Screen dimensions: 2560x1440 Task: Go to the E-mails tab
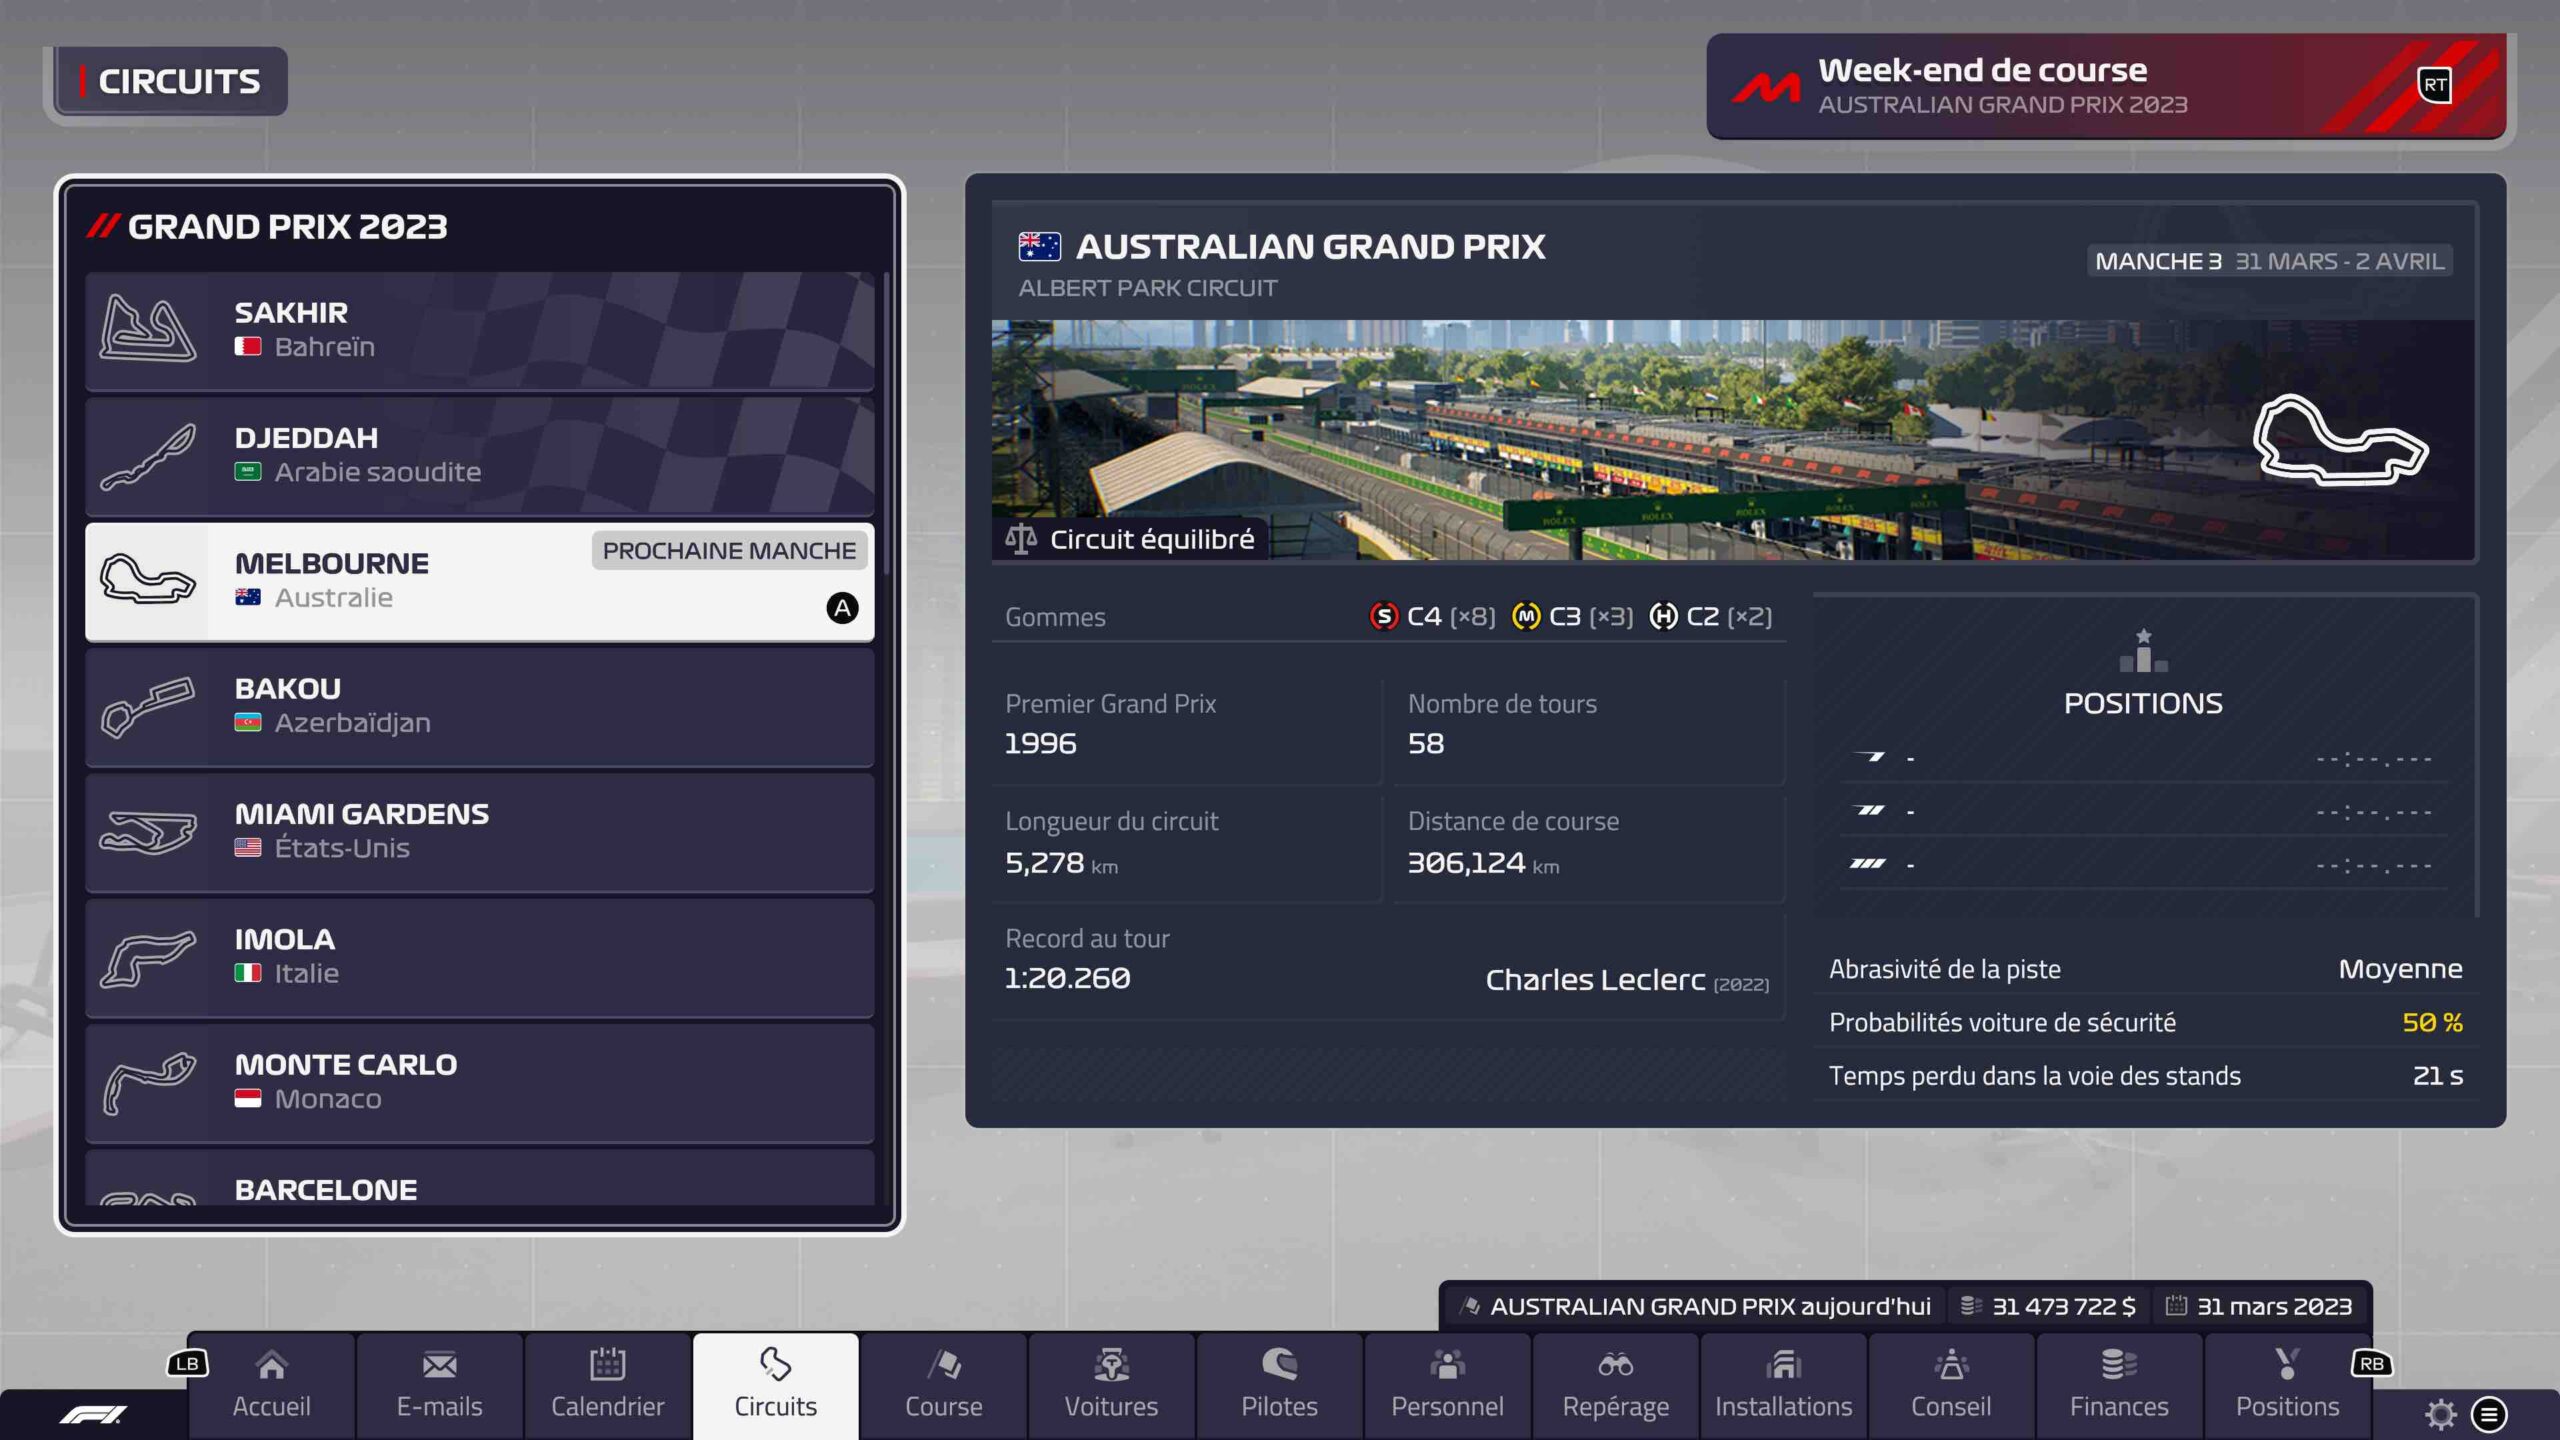439,1386
